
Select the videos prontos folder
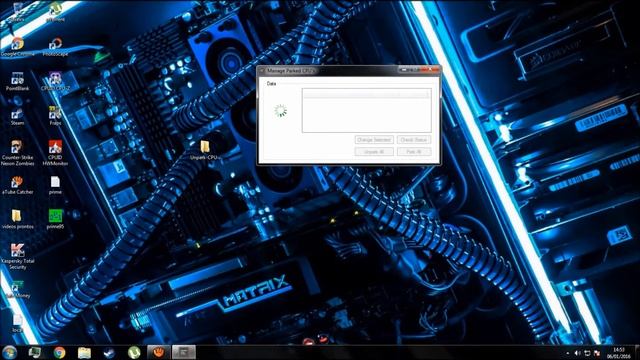(17, 219)
